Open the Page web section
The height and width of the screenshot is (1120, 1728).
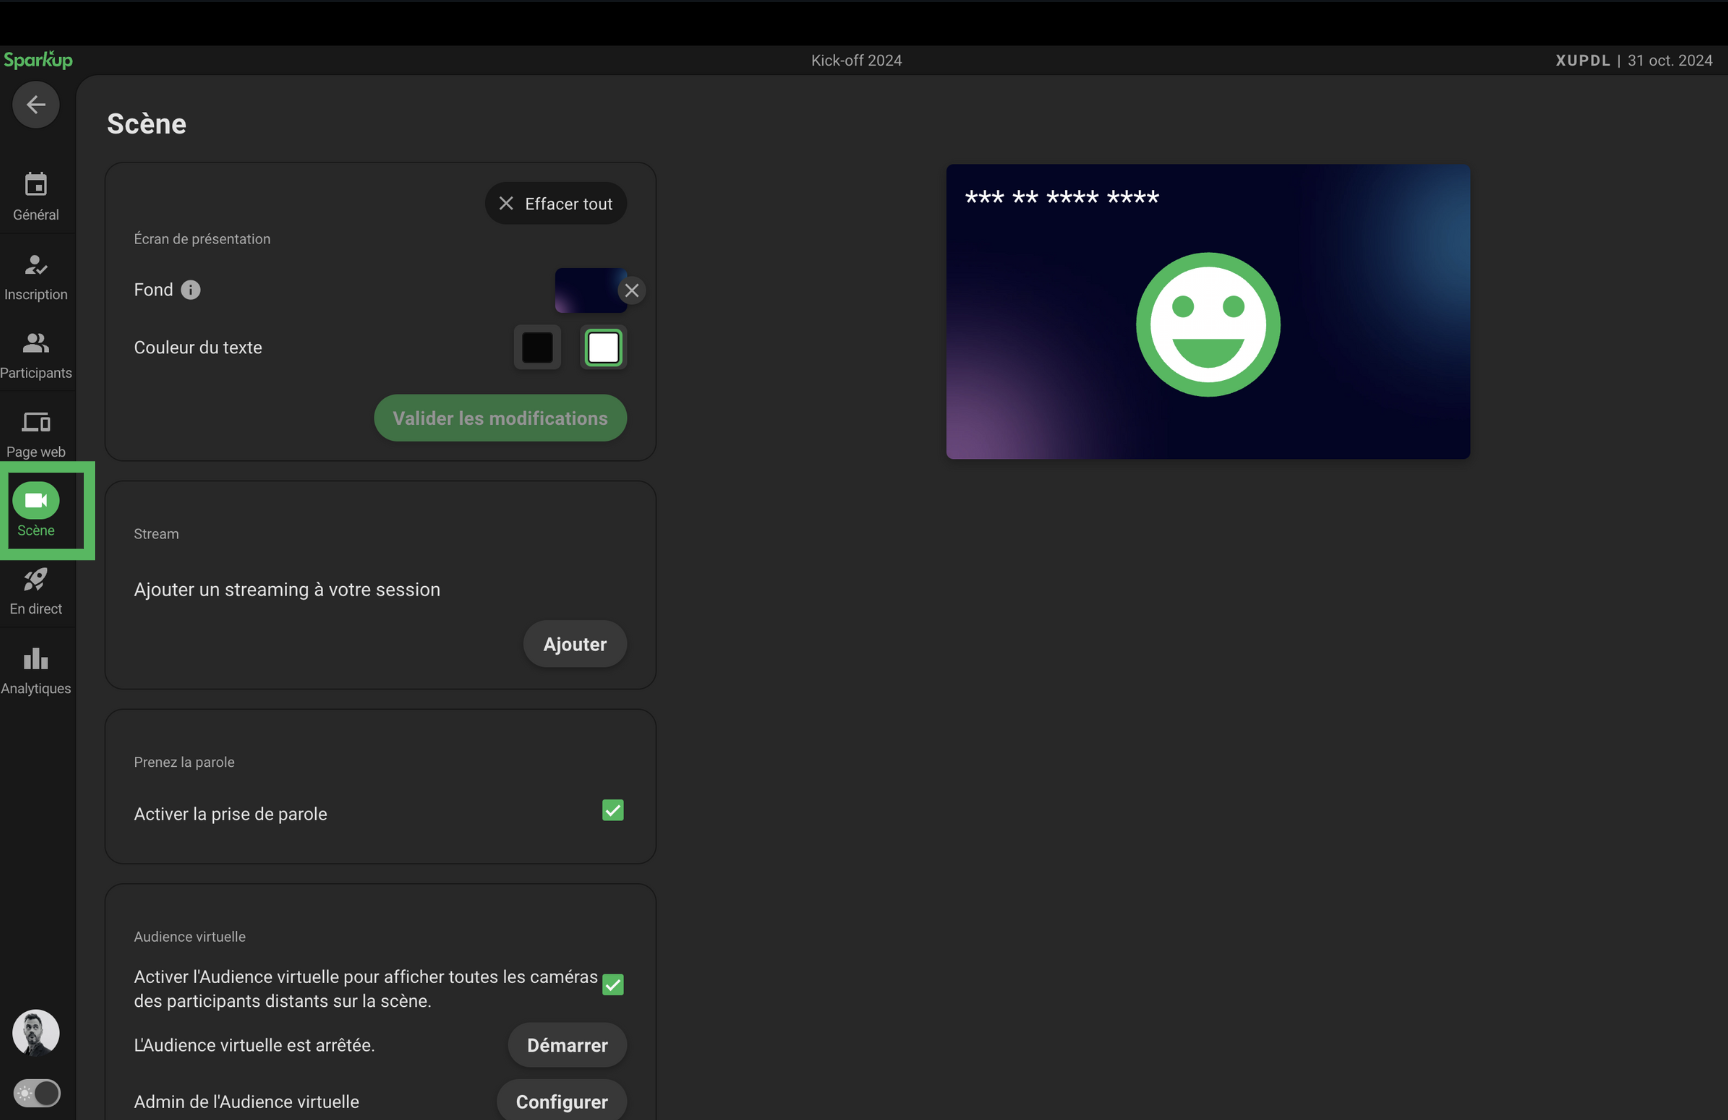point(36,434)
